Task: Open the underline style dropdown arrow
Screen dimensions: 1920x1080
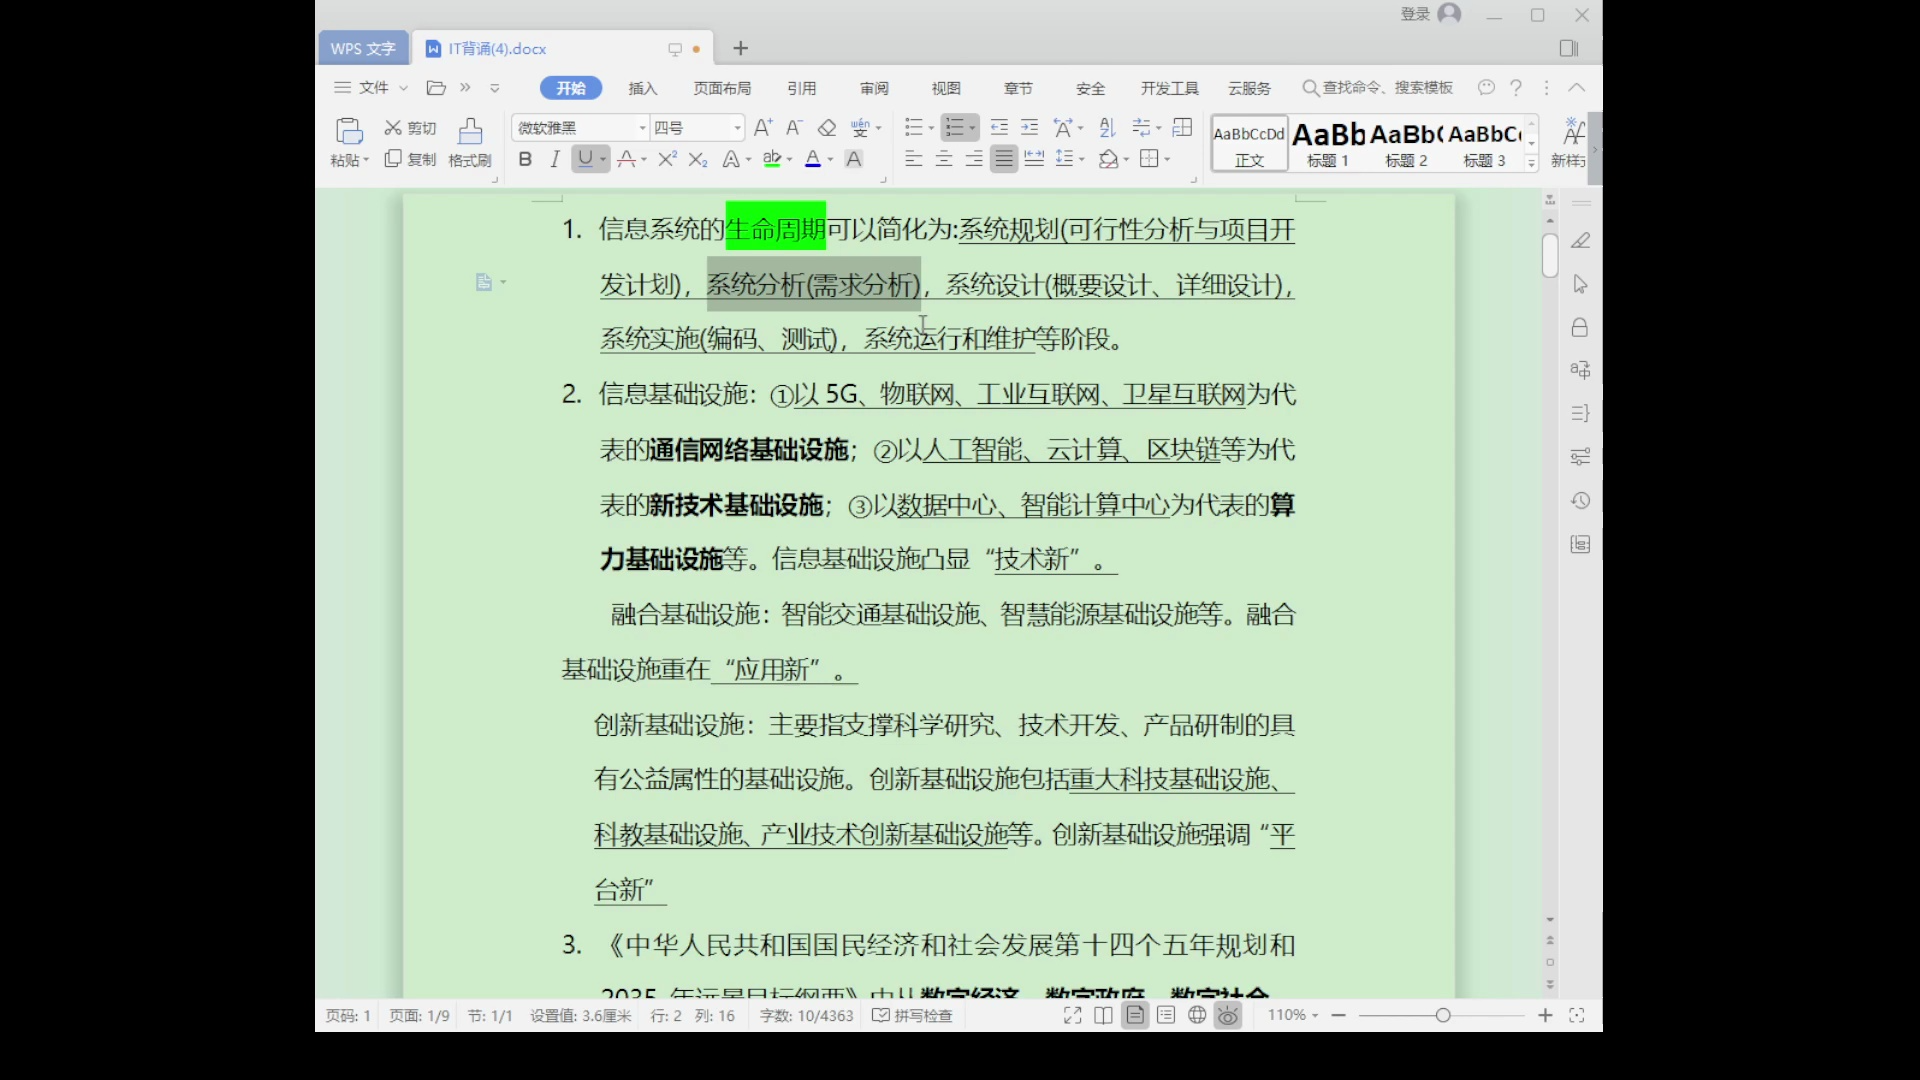Action: pyautogui.click(x=603, y=159)
